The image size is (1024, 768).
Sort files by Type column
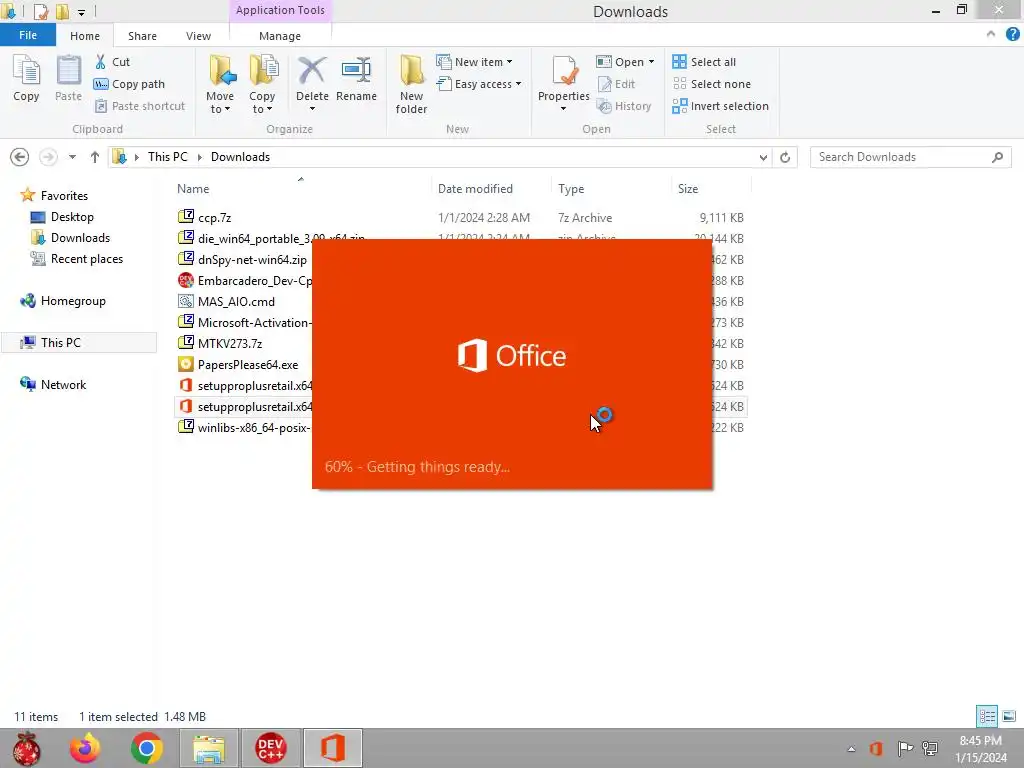coord(571,189)
